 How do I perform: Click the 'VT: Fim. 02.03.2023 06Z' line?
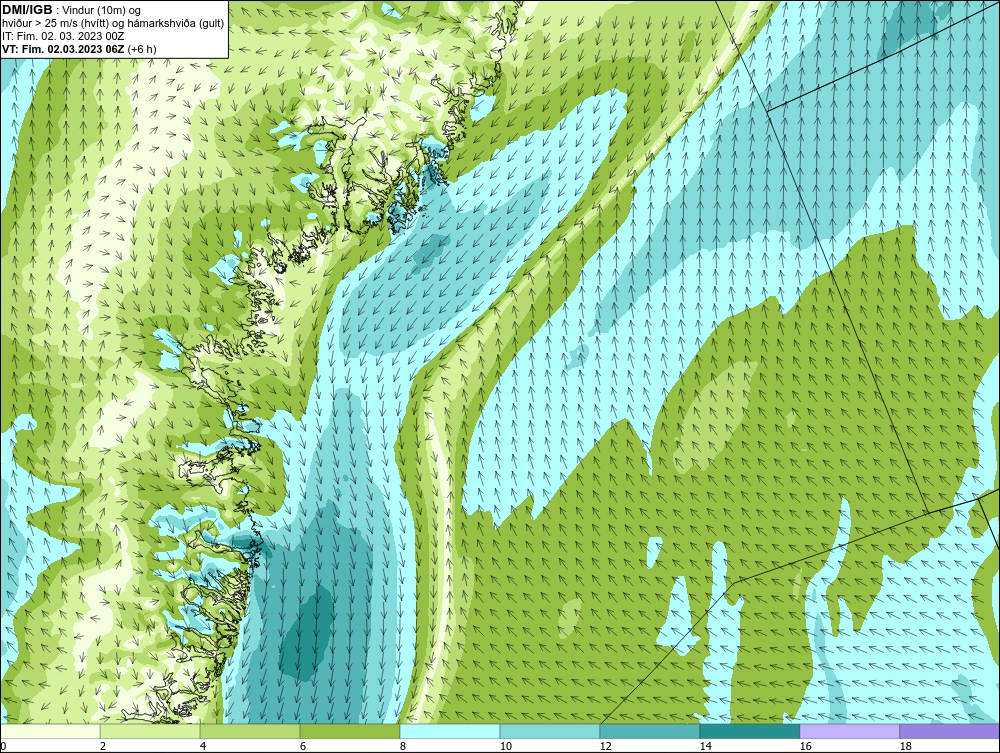point(79,48)
